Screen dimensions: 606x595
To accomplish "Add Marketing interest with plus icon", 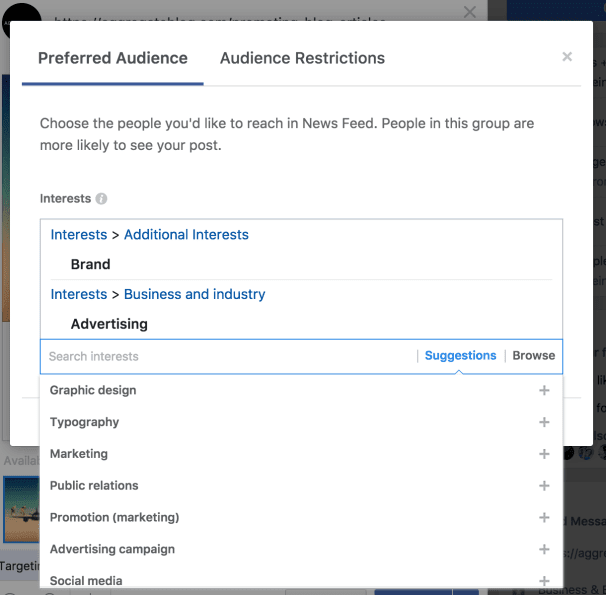I will [544, 454].
